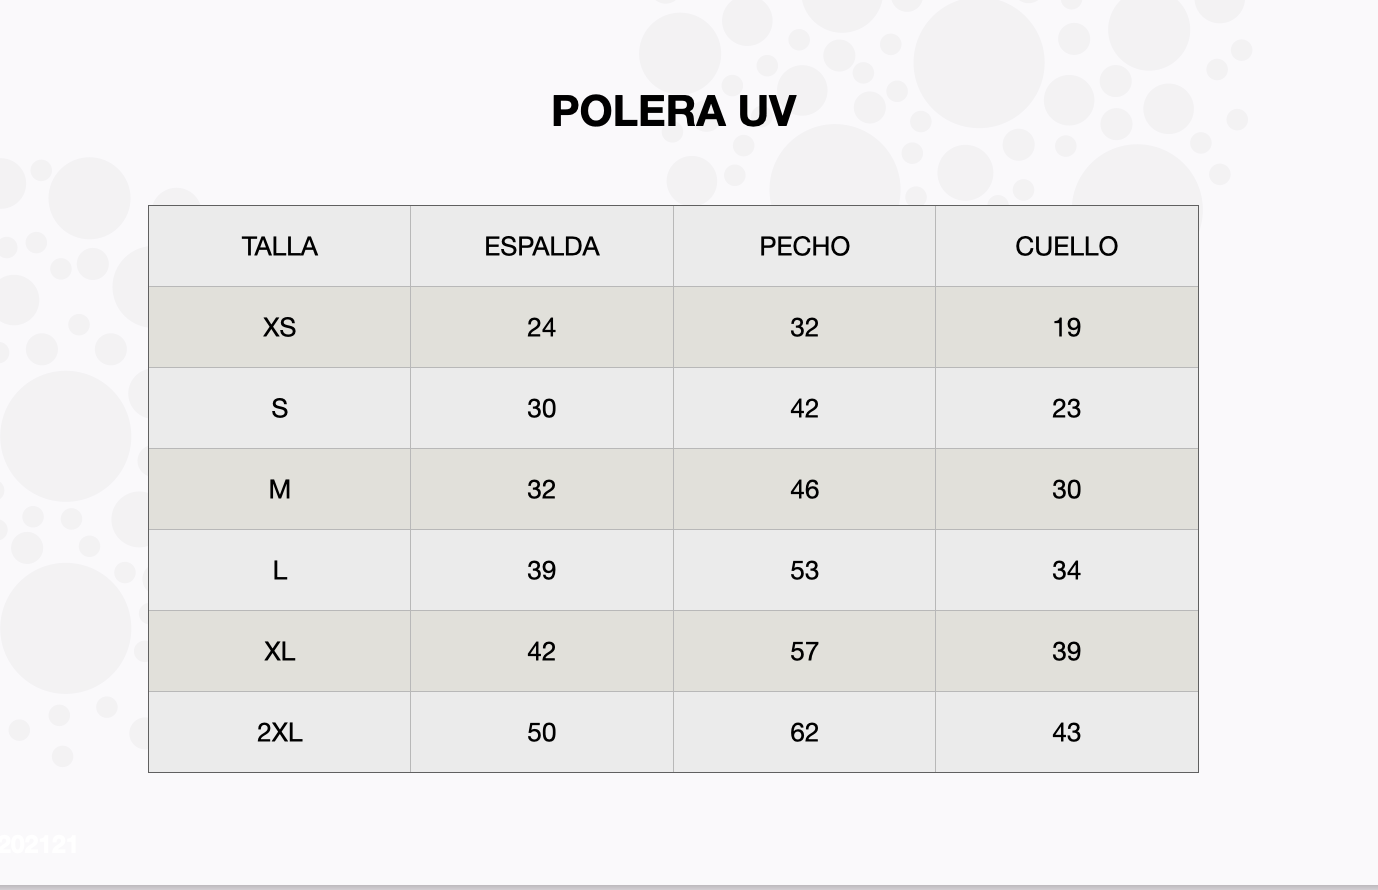Select the TALLA column header
The width and height of the screenshot is (1378, 890).
(x=279, y=247)
